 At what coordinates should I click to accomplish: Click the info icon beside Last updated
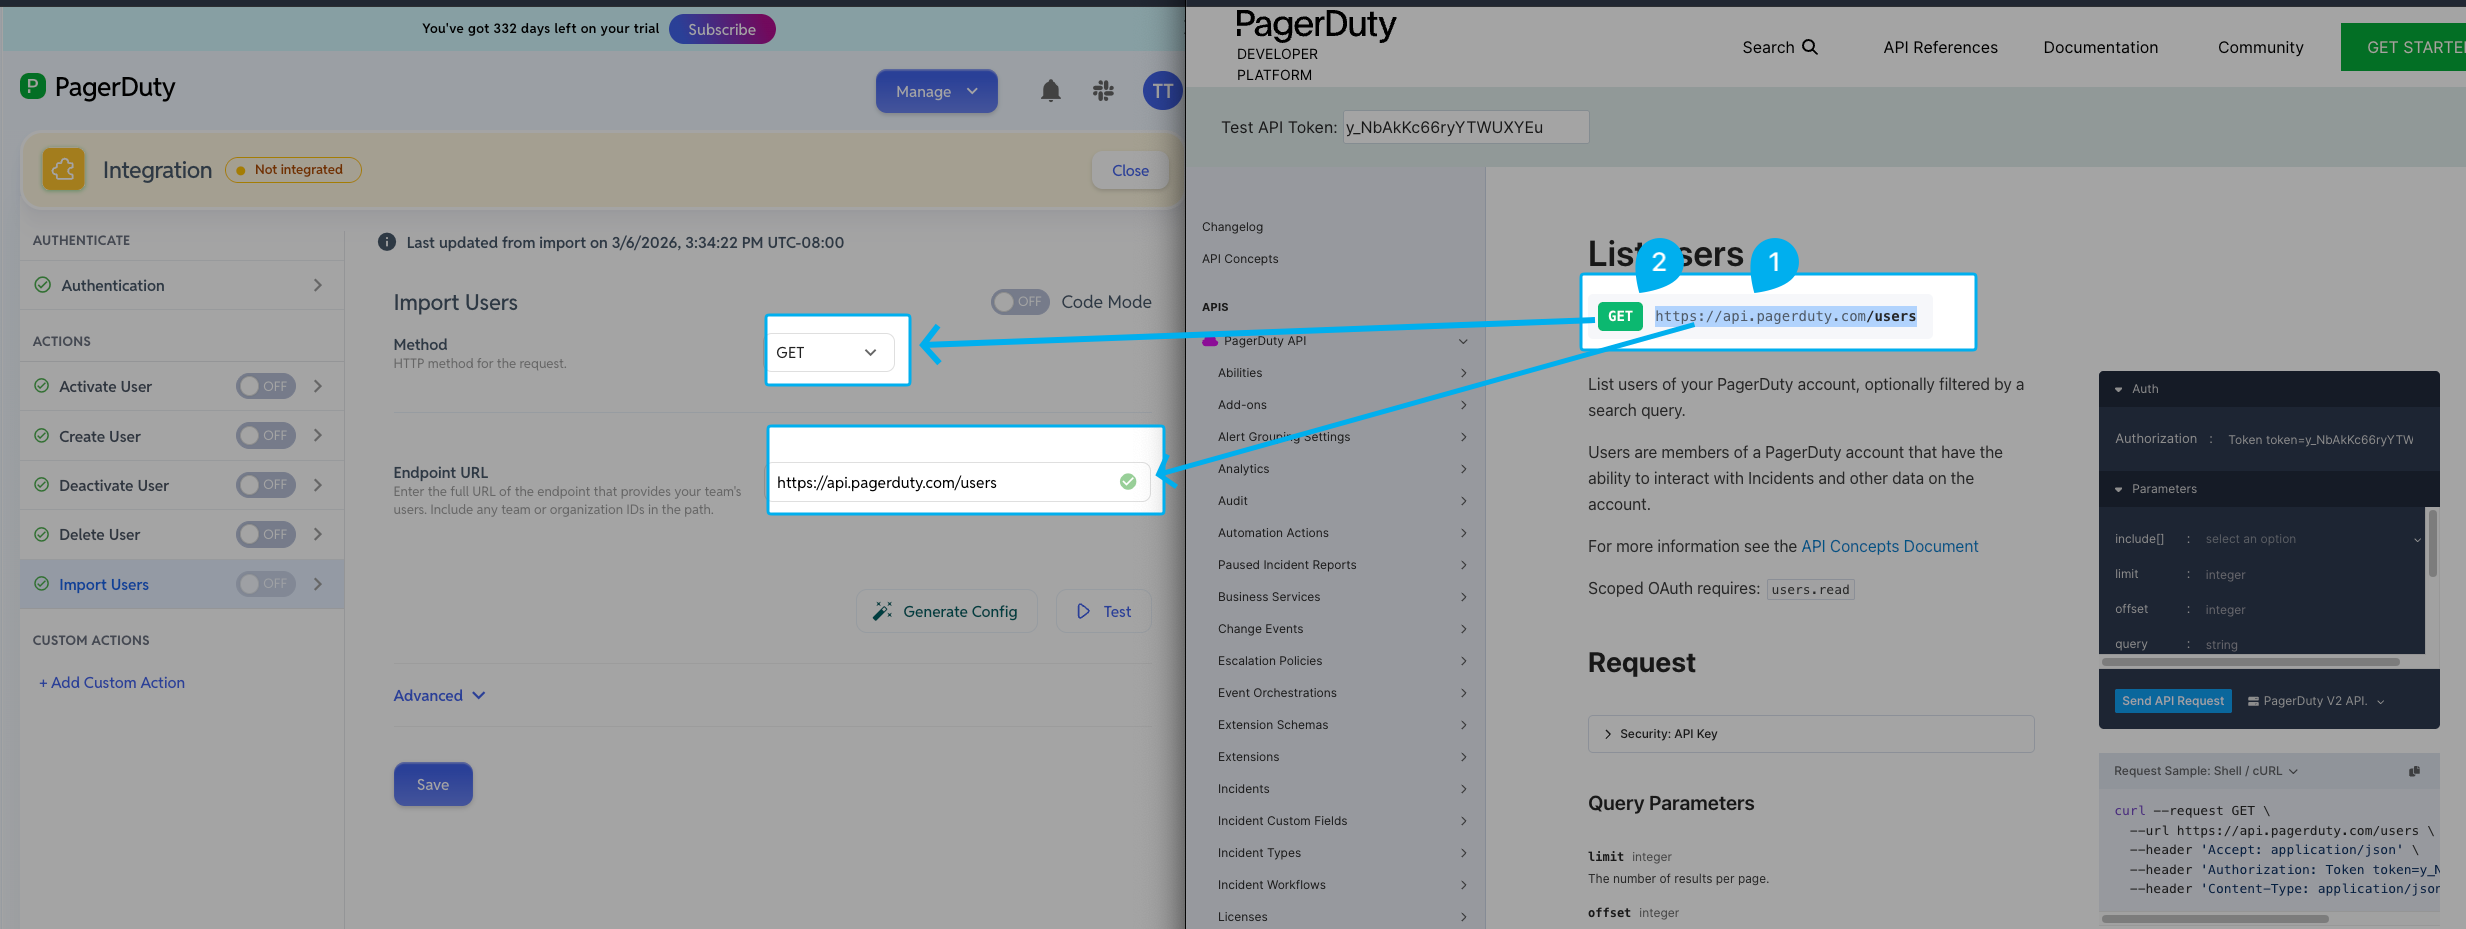click(x=387, y=242)
